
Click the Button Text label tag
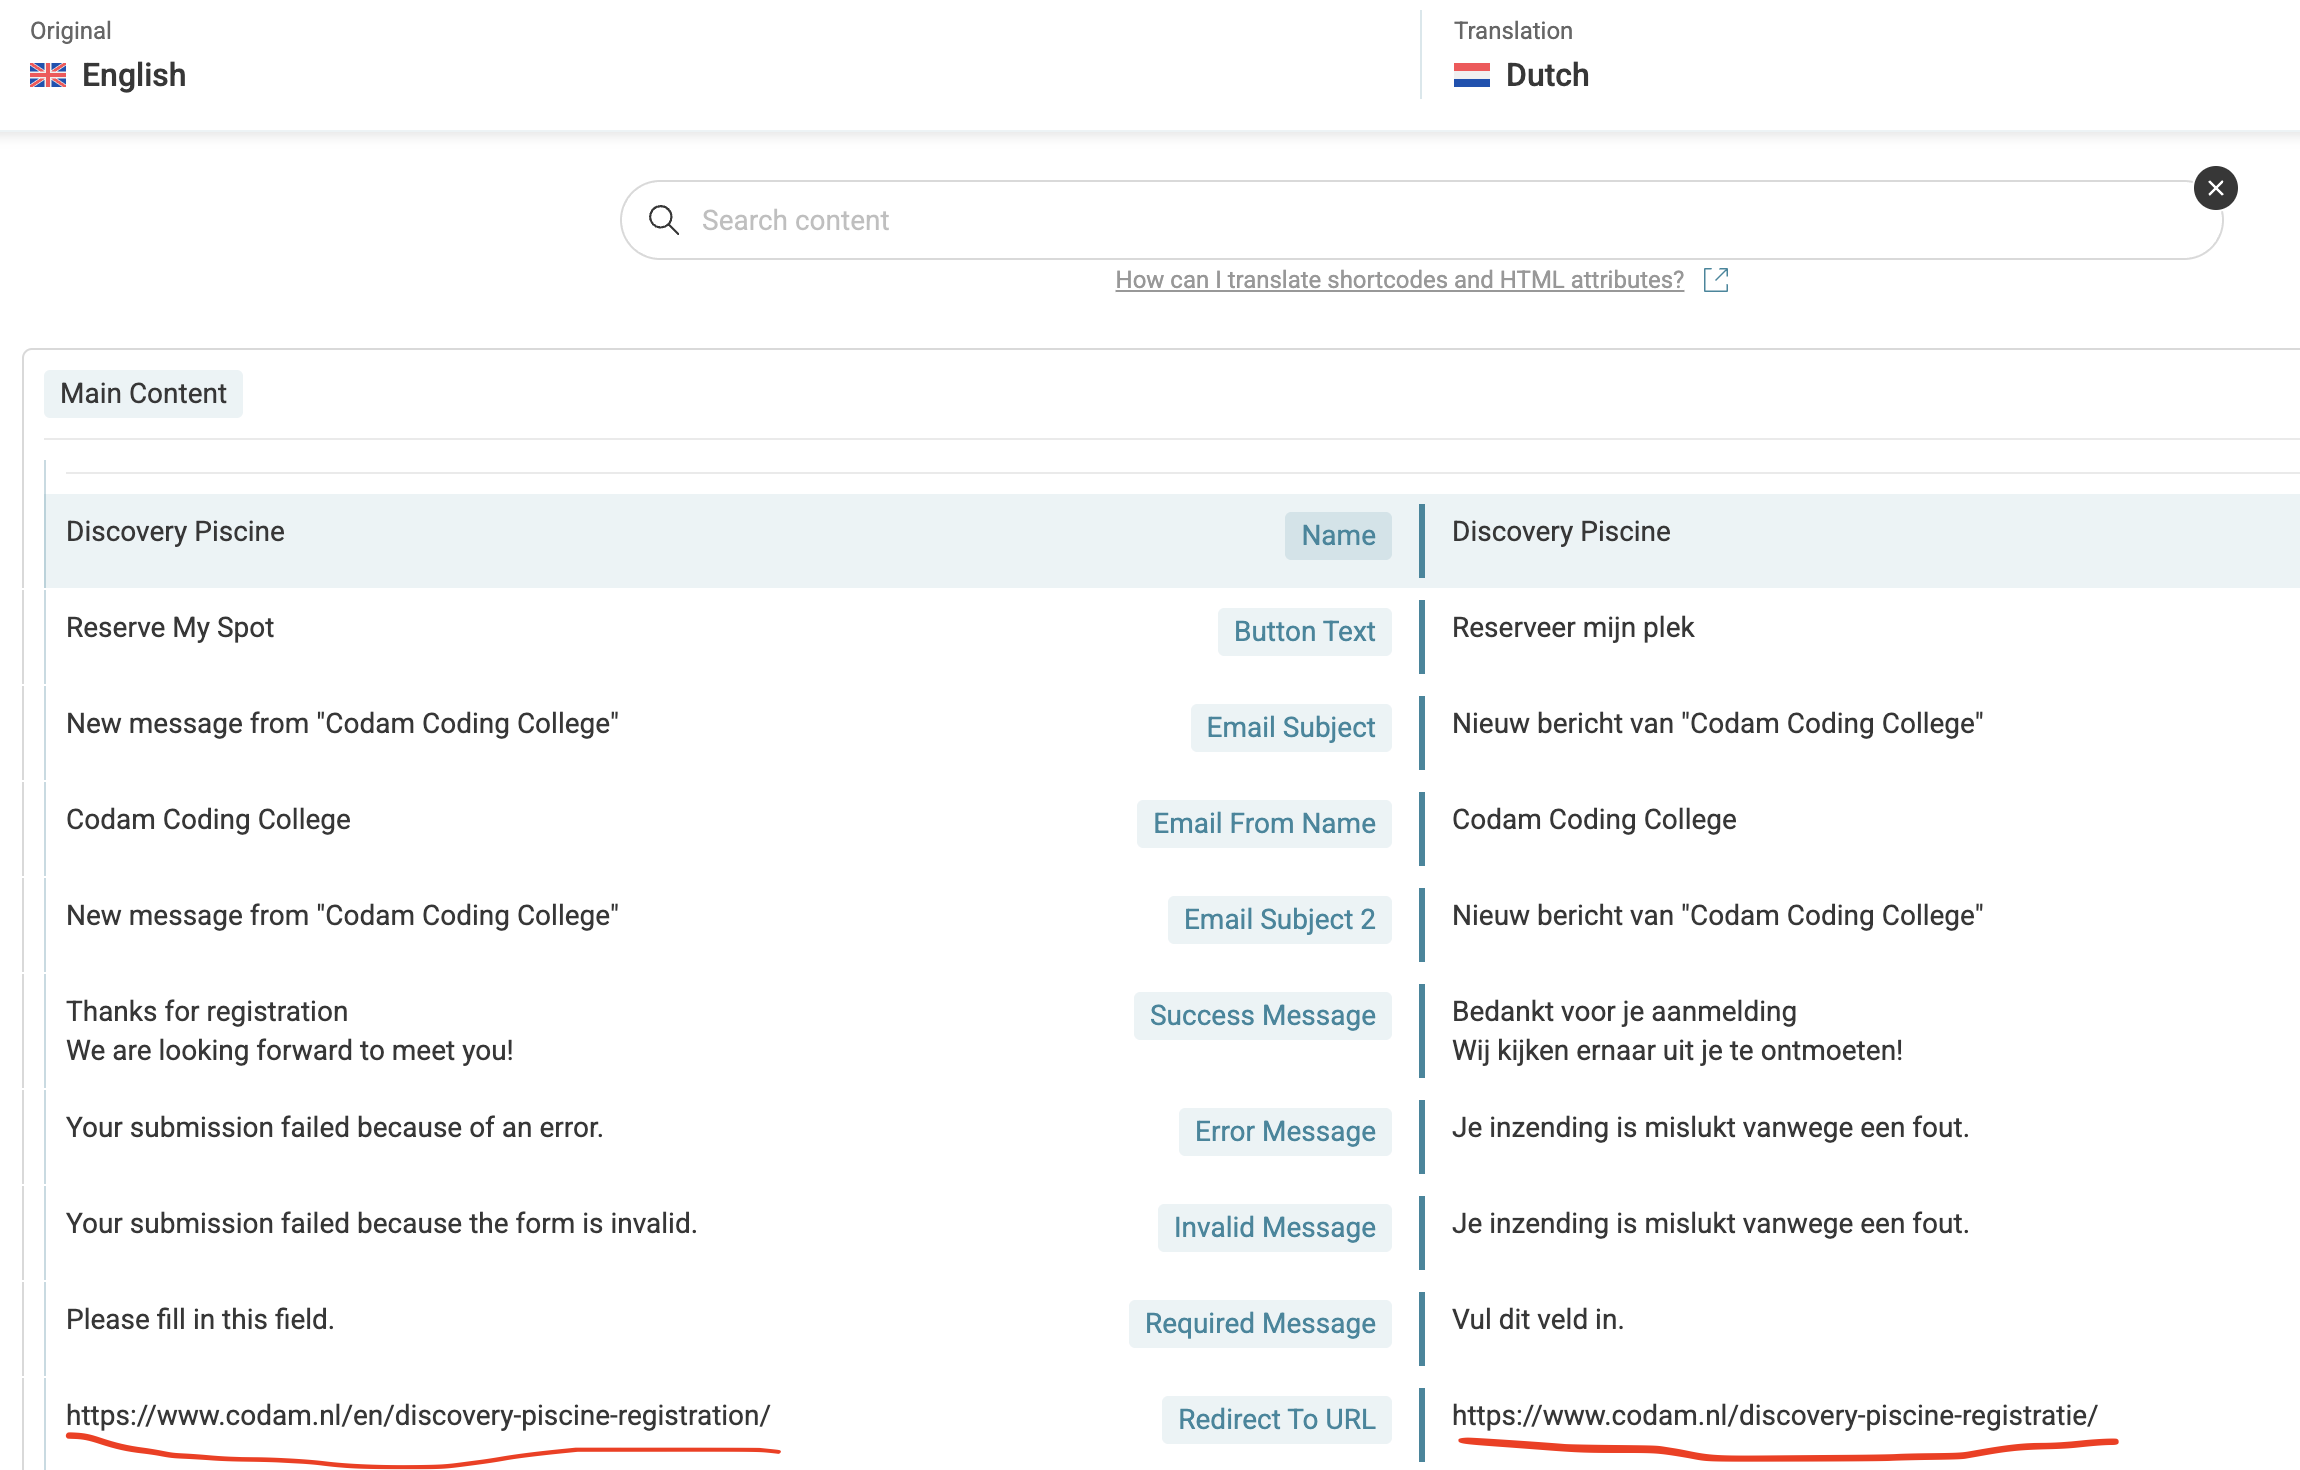(1303, 631)
